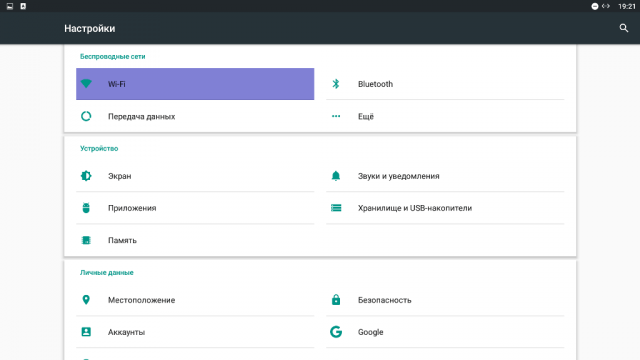Tap the three-dots icon beside Ещё

click(336, 116)
